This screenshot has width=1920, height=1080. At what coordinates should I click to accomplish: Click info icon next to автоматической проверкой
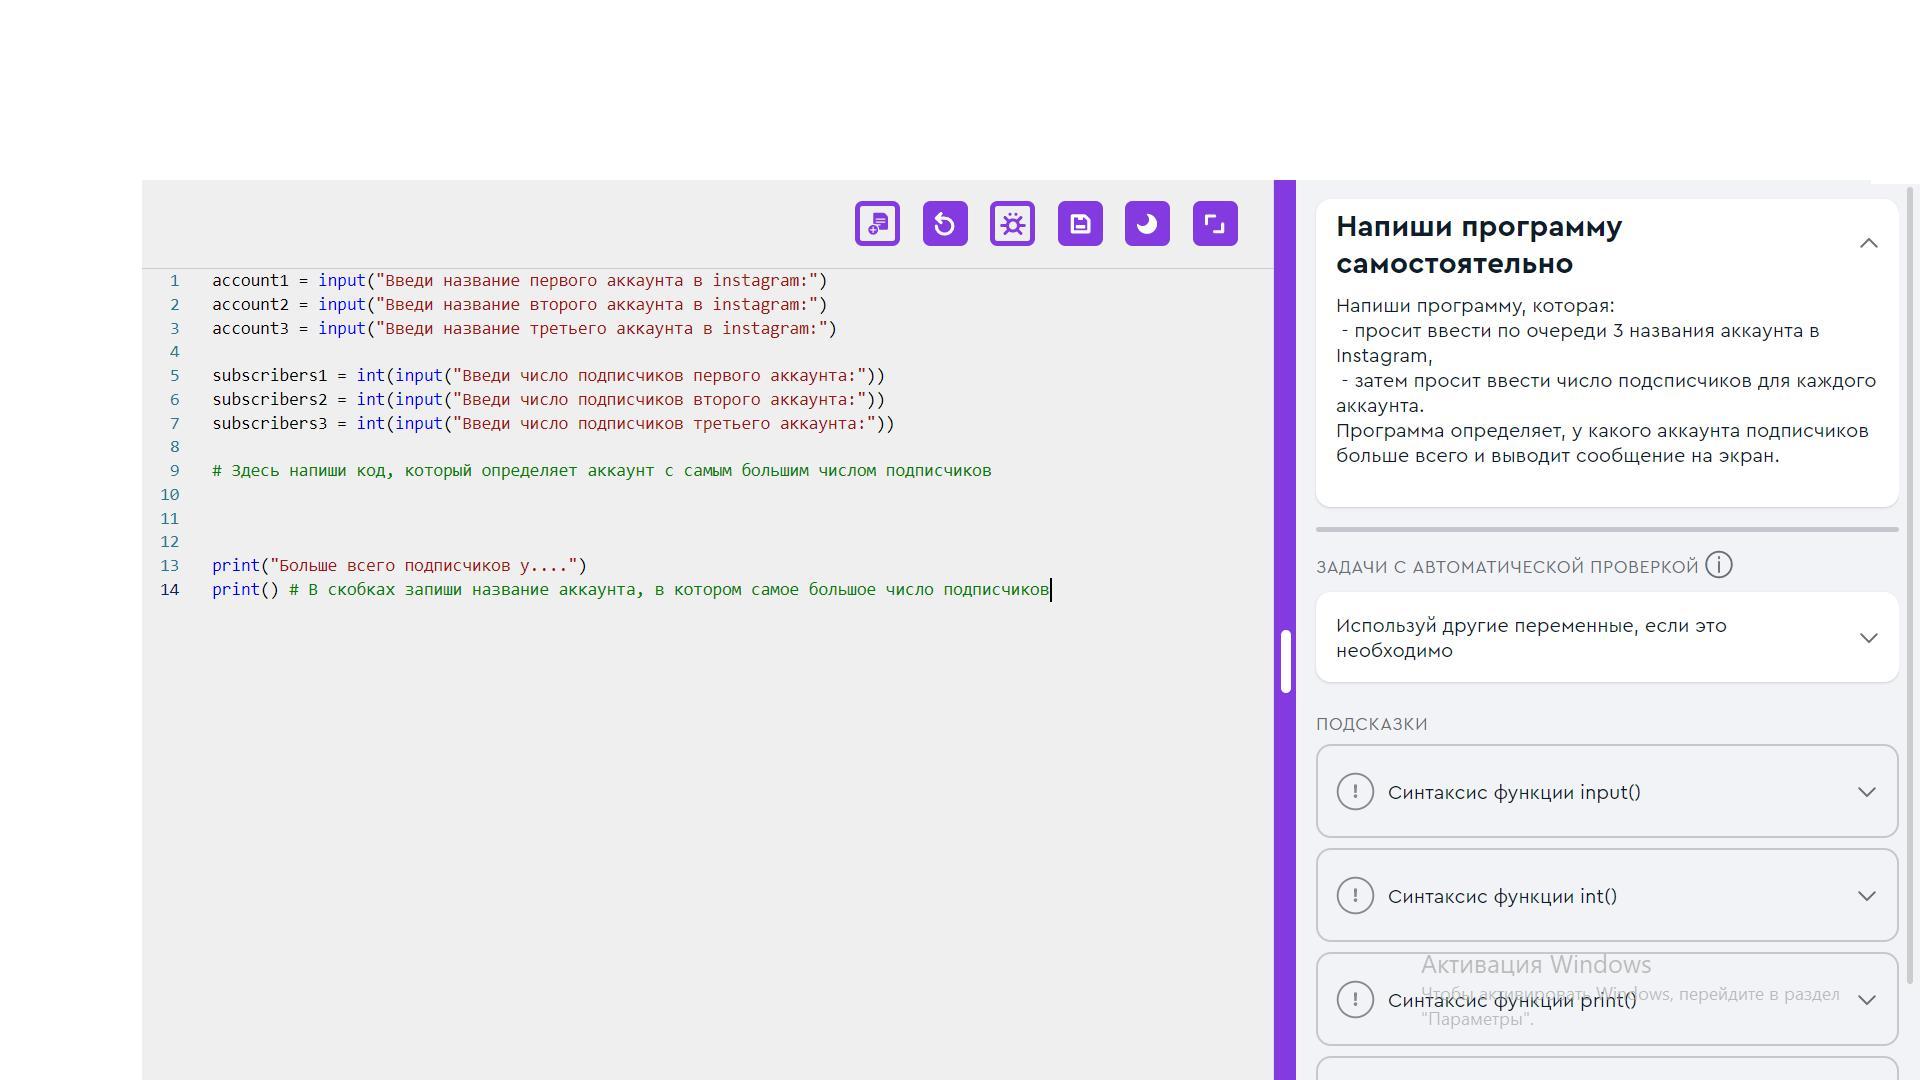tap(1718, 566)
